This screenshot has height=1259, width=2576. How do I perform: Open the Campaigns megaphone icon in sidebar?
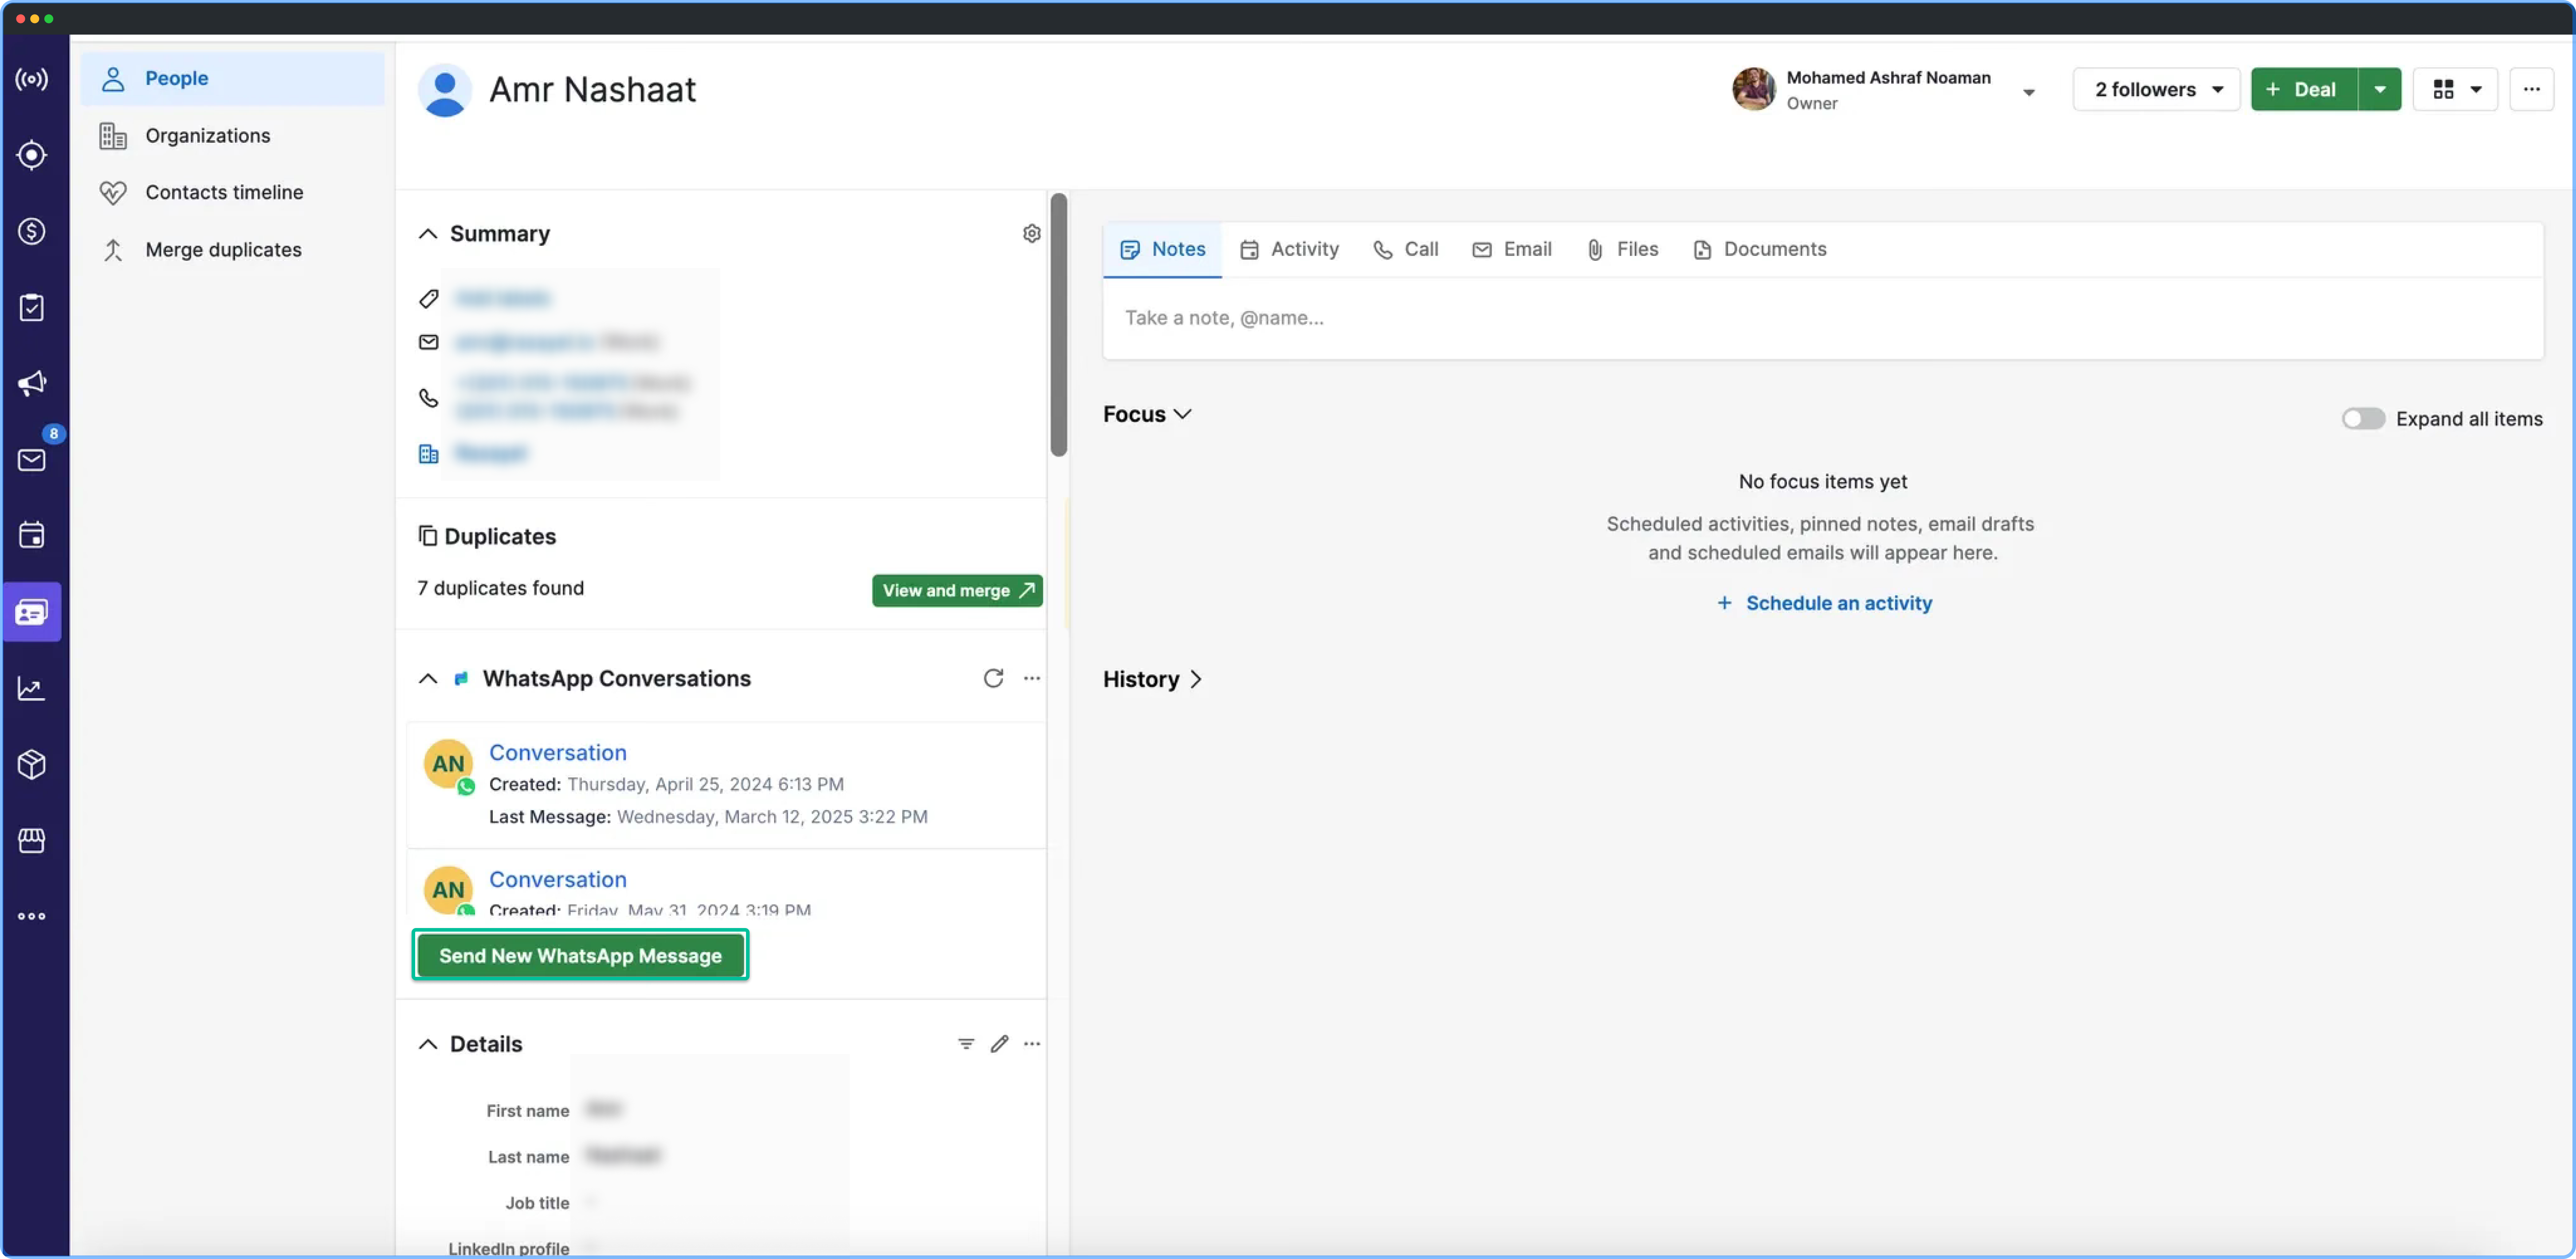pyautogui.click(x=32, y=383)
